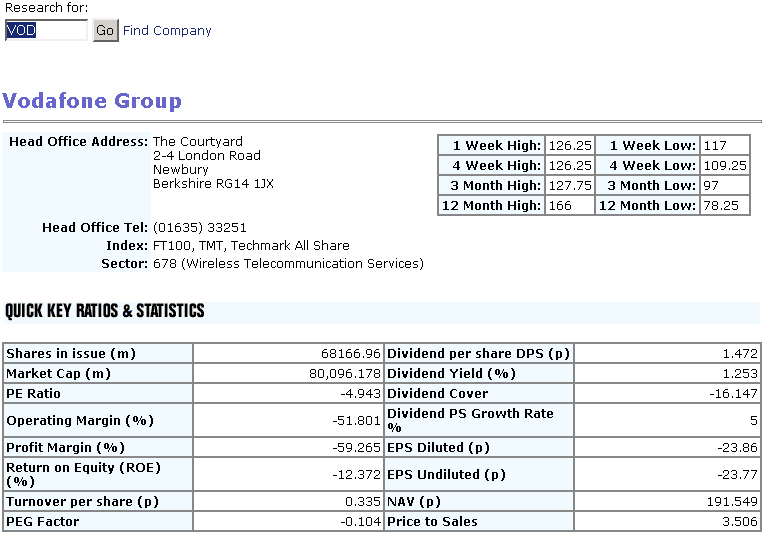Click the Quick Key Ratios & Statistics header
Screen dimensions: 763x533
tap(105, 311)
